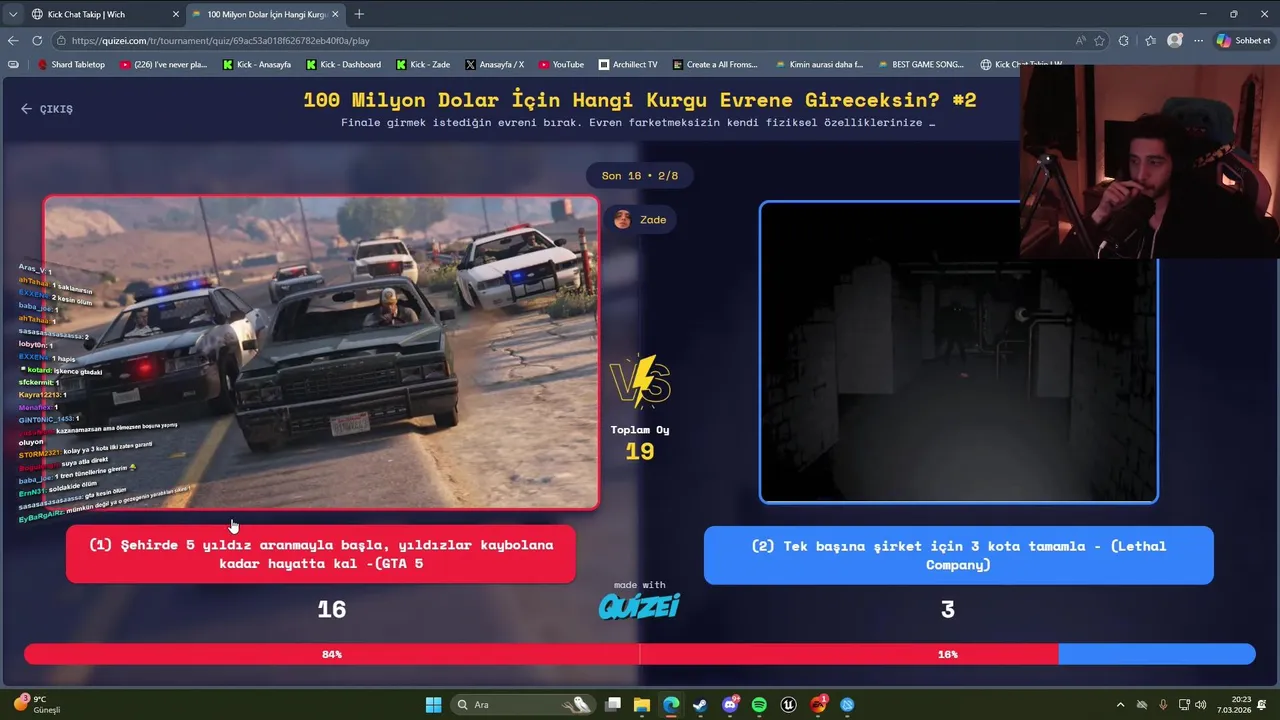
Task: Open Kimin aurasi daha f... bookmark
Action: pos(819,64)
